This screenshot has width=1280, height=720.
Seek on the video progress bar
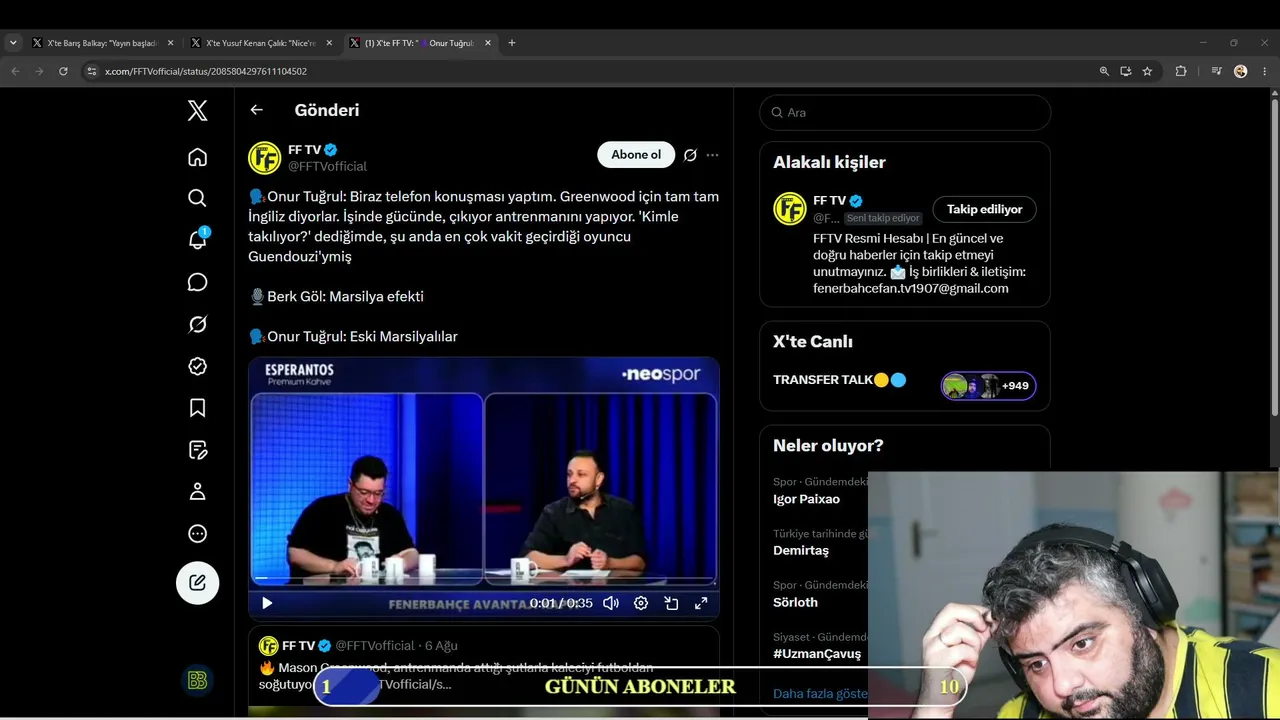tap(484, 579)
